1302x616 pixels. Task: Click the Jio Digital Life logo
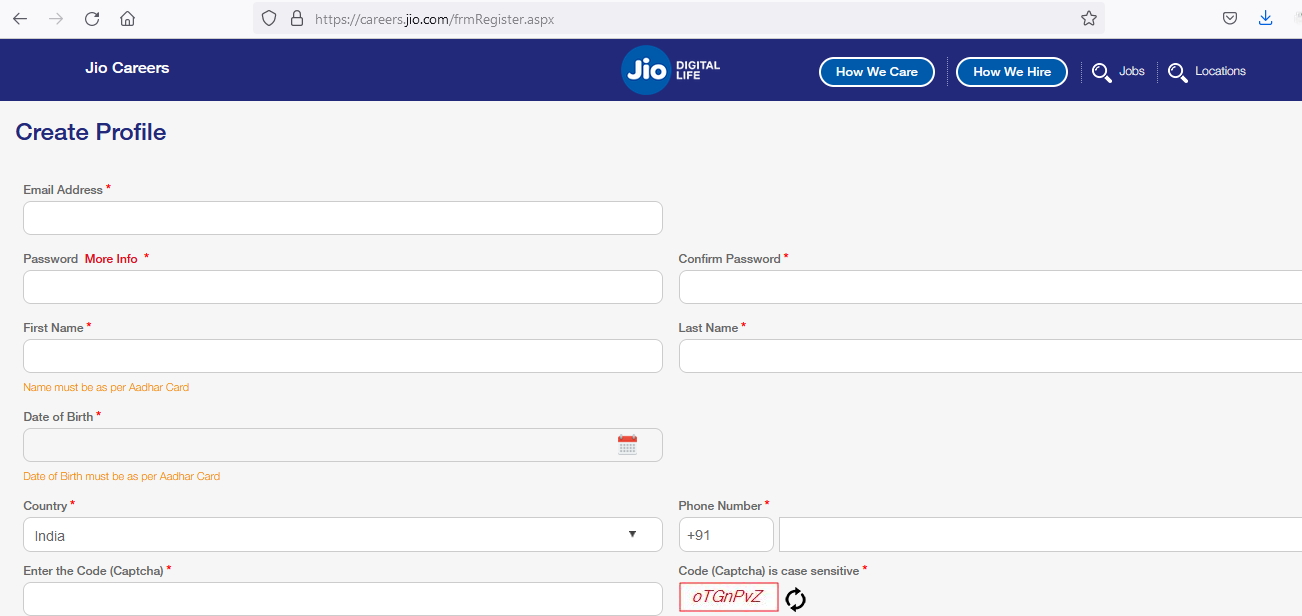point(670,71)
